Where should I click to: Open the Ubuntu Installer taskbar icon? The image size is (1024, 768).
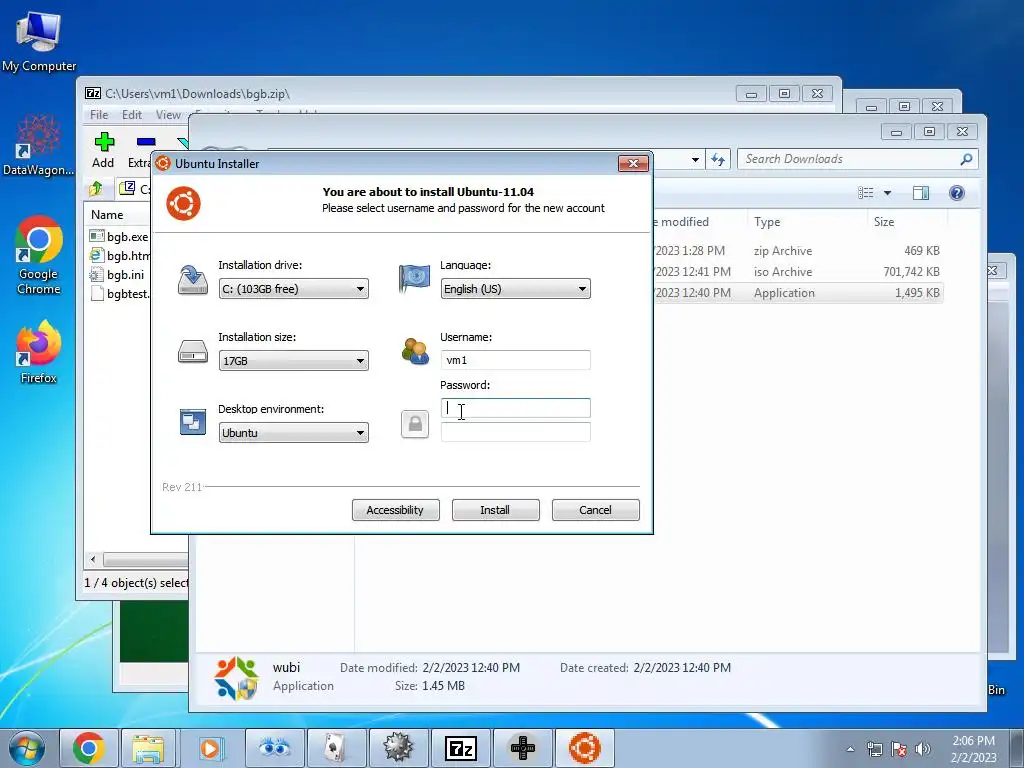(584, 748)
